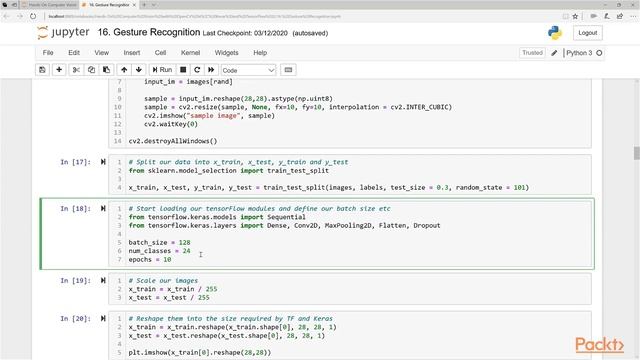The image size is (640, 360).
Task: Run cell In [17] with its run icon
Action: tap(103, 162)
